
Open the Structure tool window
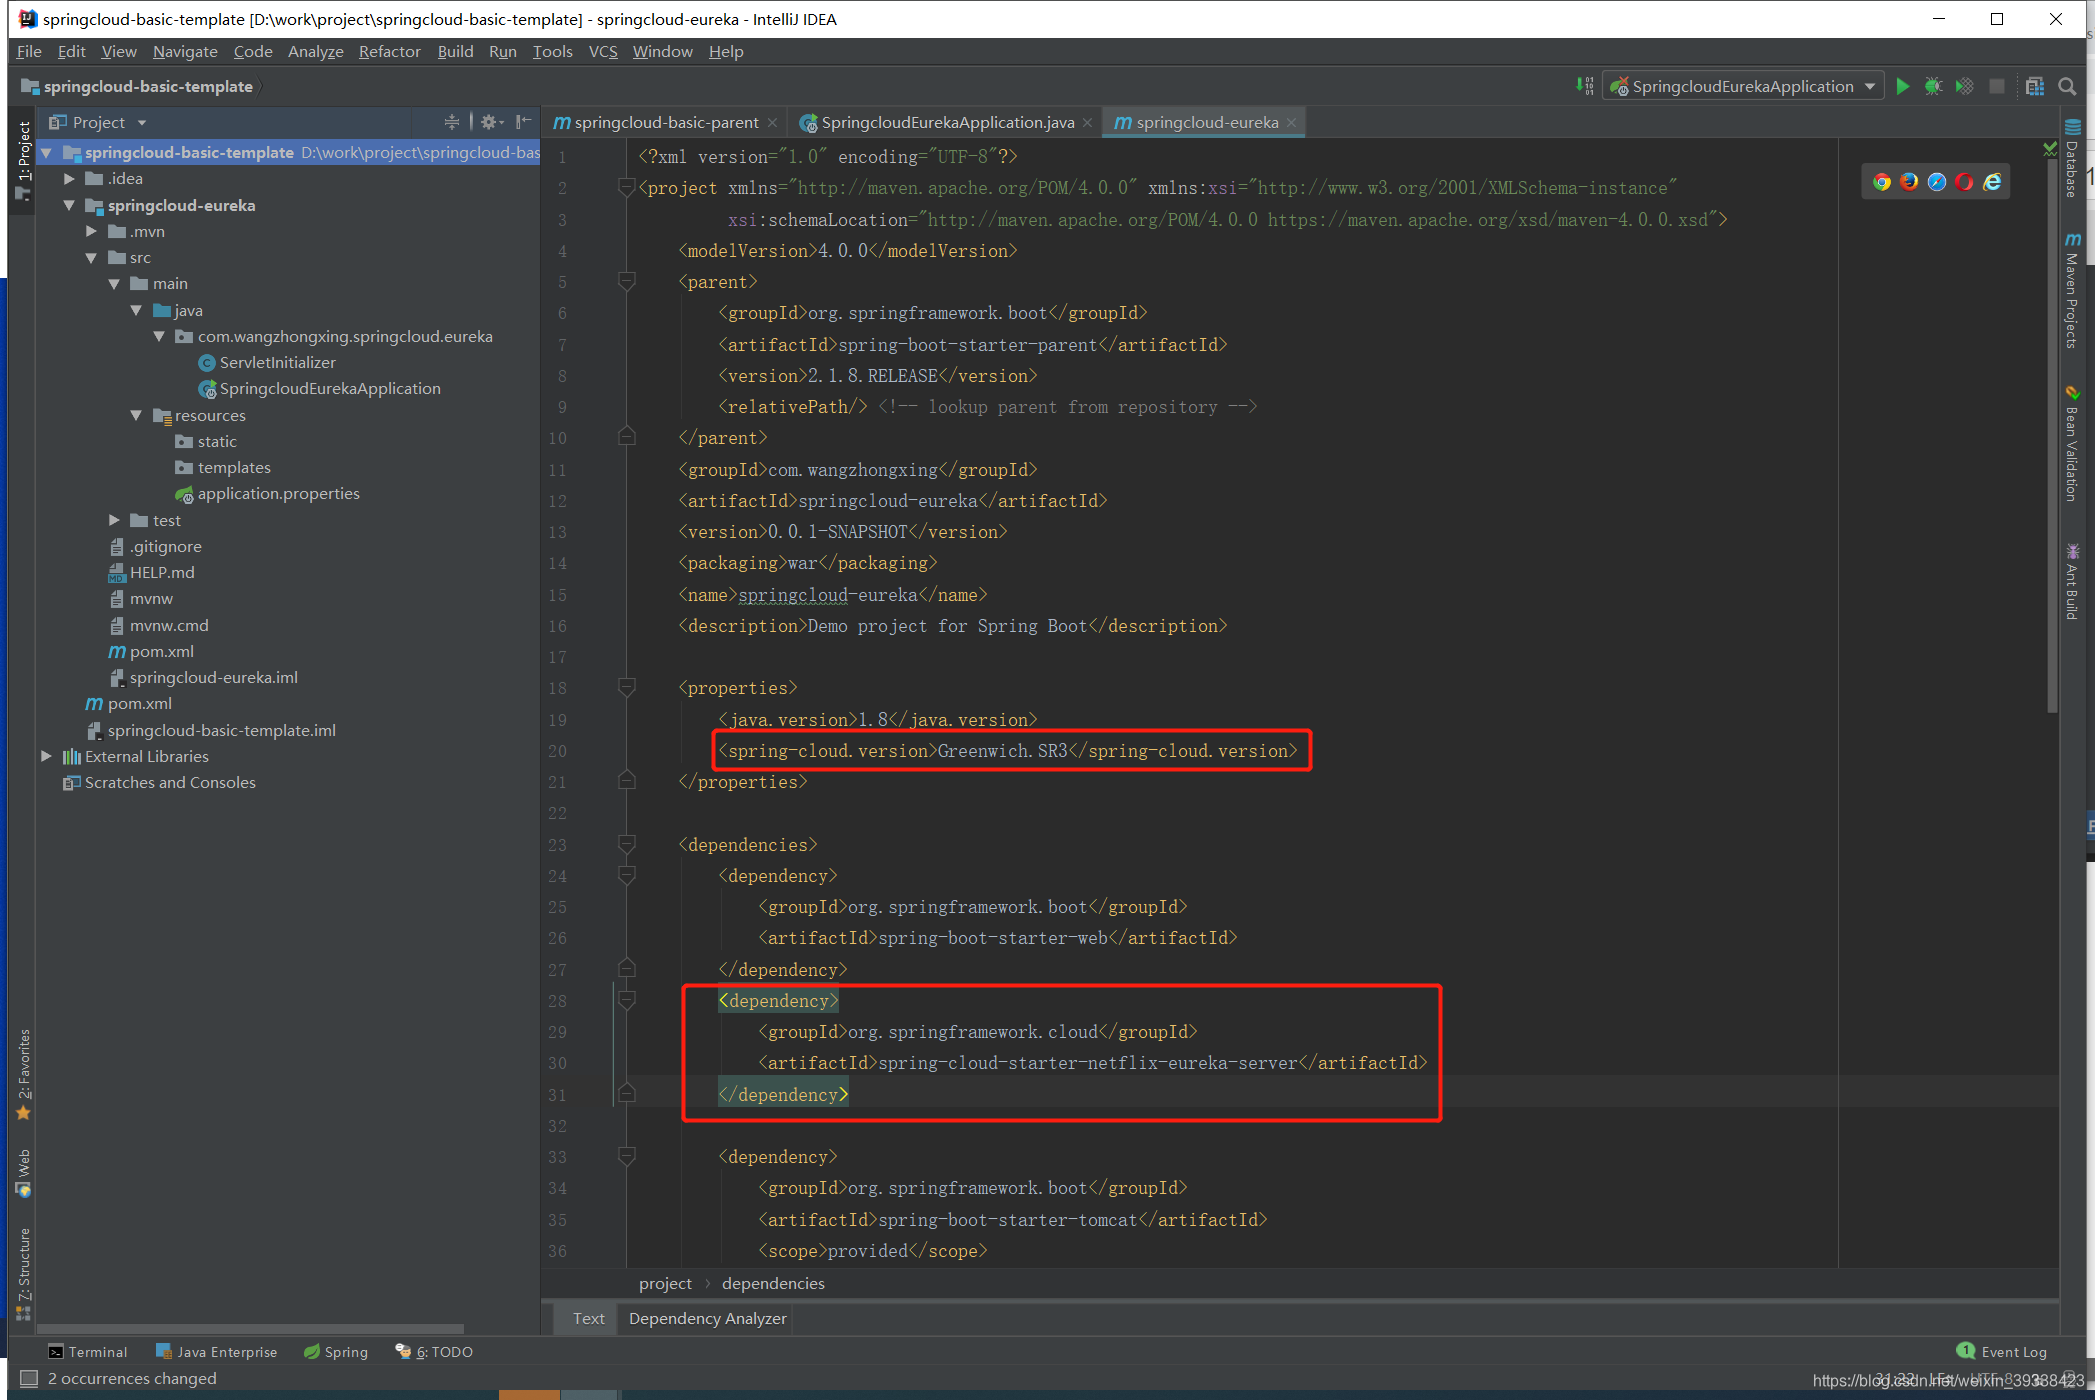[x=24, y=1274]
